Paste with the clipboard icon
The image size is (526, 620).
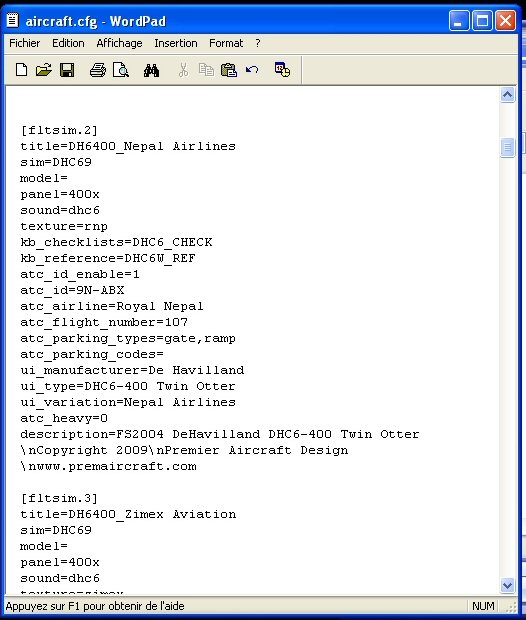click(229, 70)
